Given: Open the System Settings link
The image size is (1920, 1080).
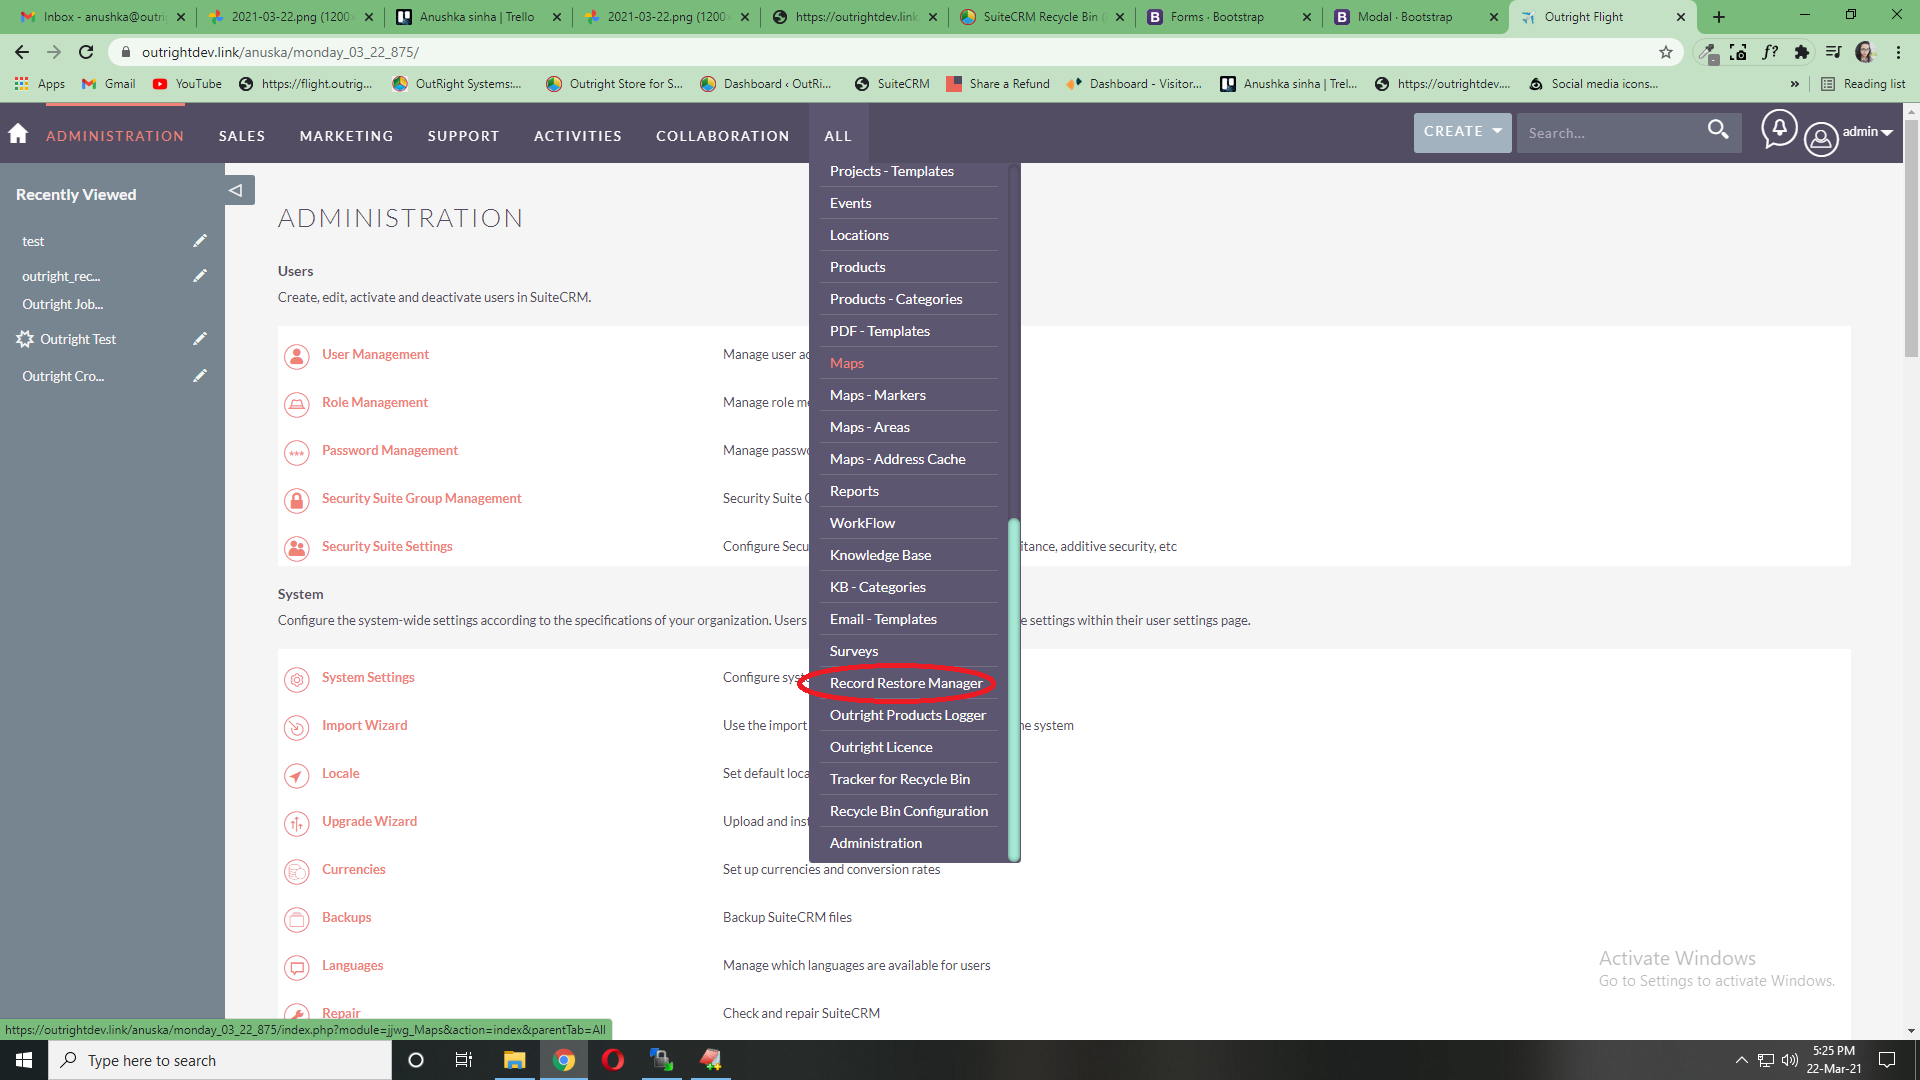Looking at the screenshot, I should pyautogui.click(x=368, y=677).
